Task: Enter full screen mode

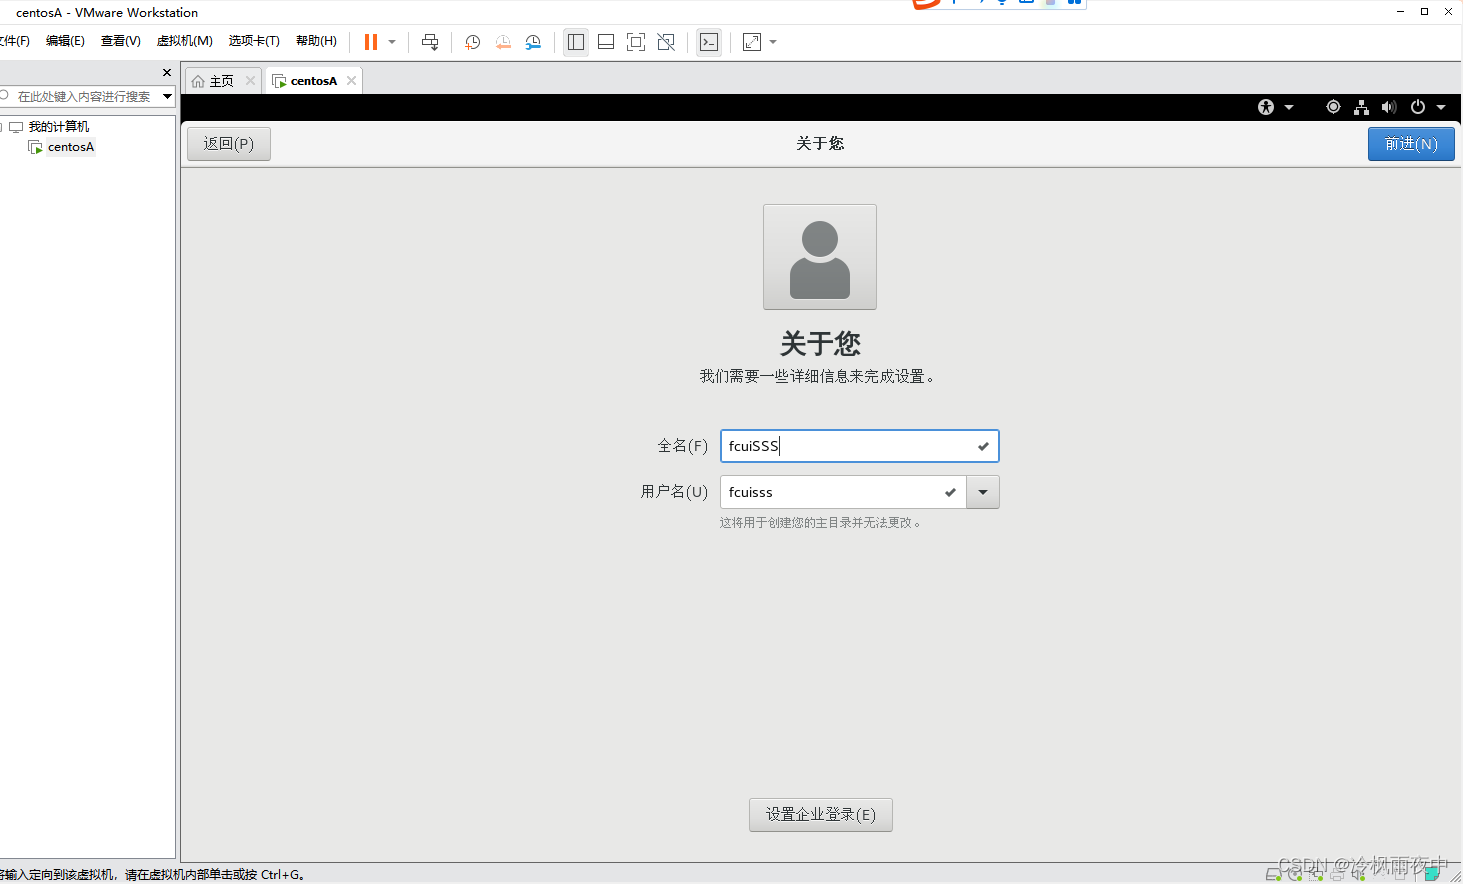Action: 636,42
